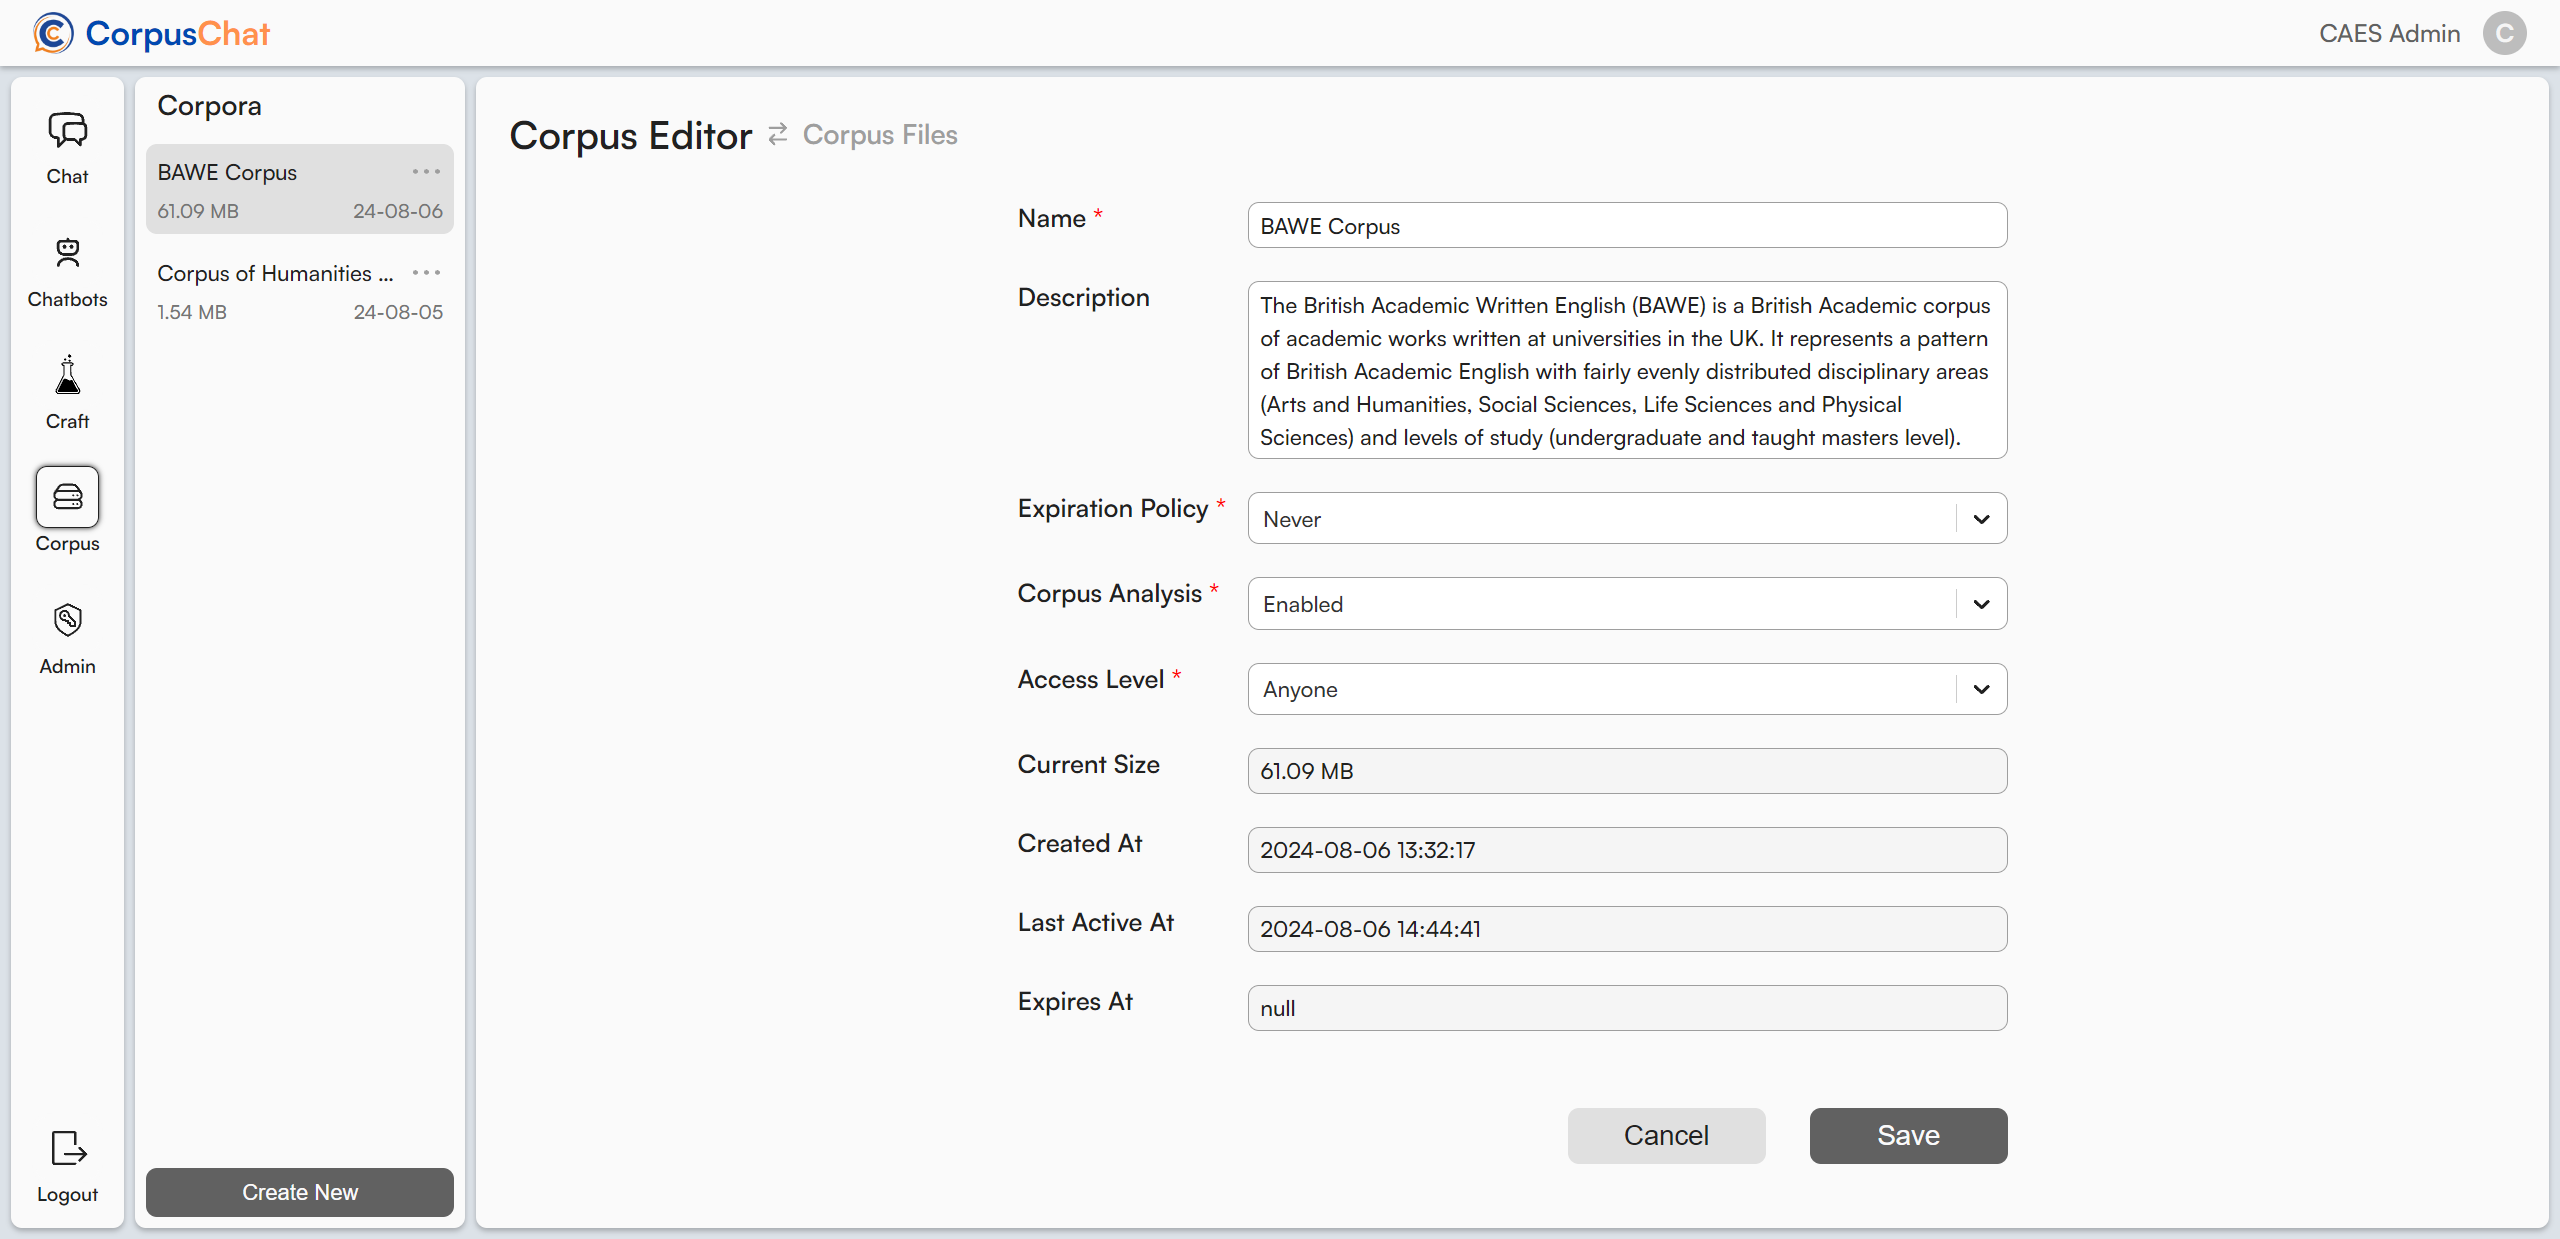
Task: Click the Create New button
Action: click(299, 1192)
